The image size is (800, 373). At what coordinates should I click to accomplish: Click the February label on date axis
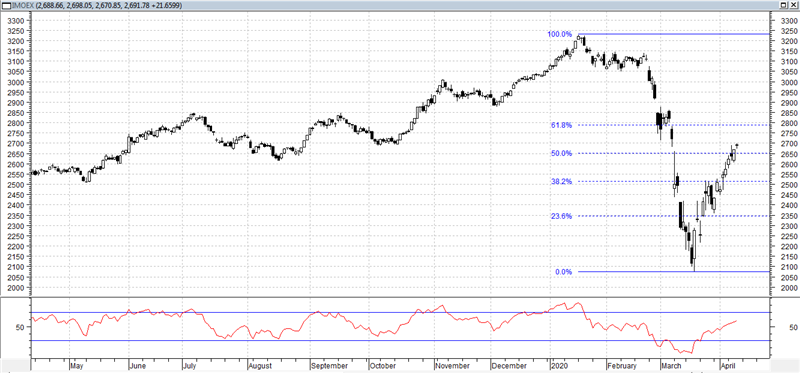[622, 366]
